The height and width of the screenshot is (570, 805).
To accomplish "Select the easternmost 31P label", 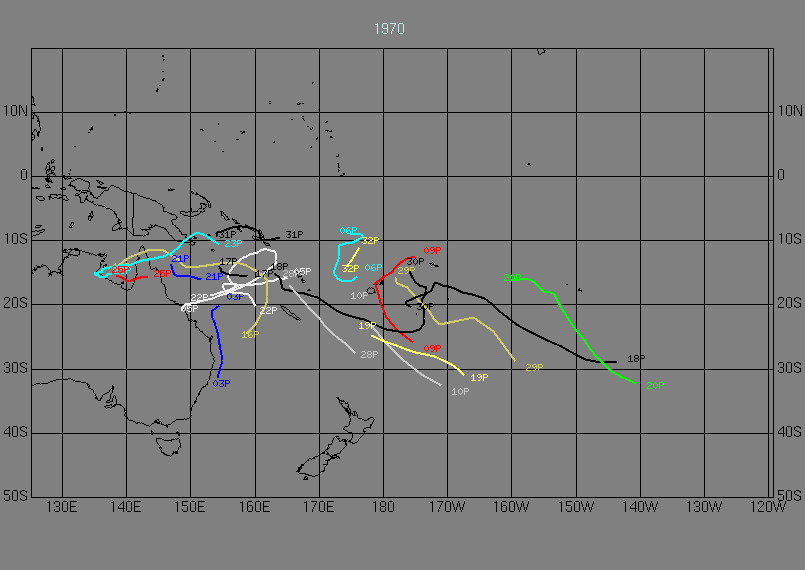I will point(293,234).
